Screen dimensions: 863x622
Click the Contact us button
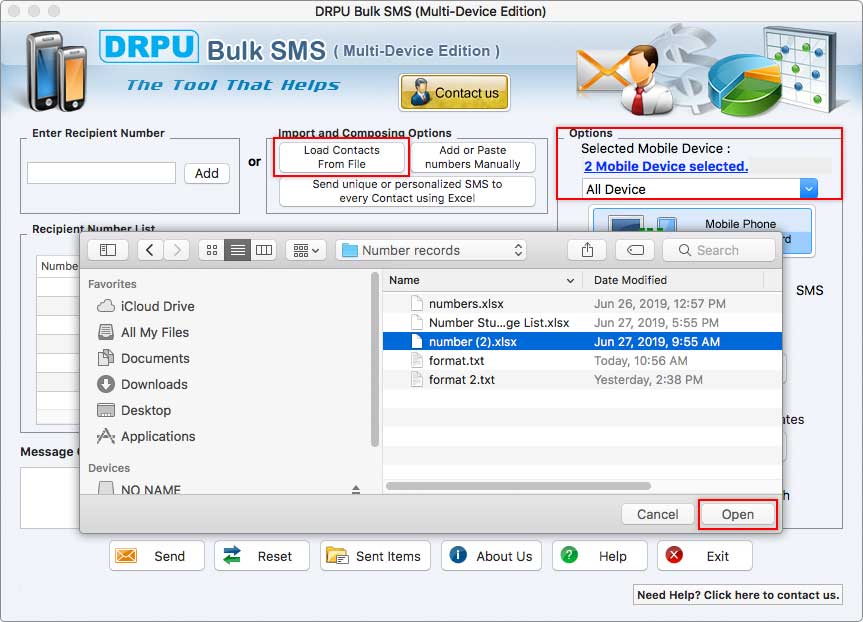(455, 92)
